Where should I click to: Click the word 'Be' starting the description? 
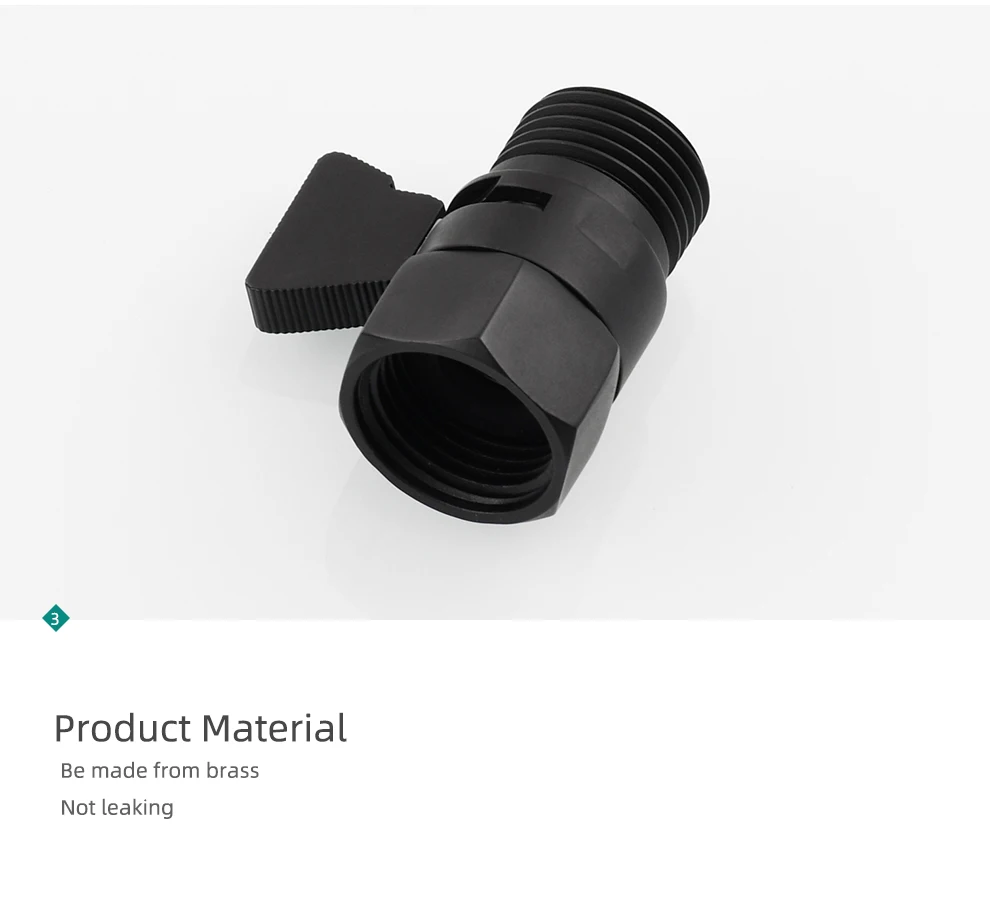[x=73, y=771]
